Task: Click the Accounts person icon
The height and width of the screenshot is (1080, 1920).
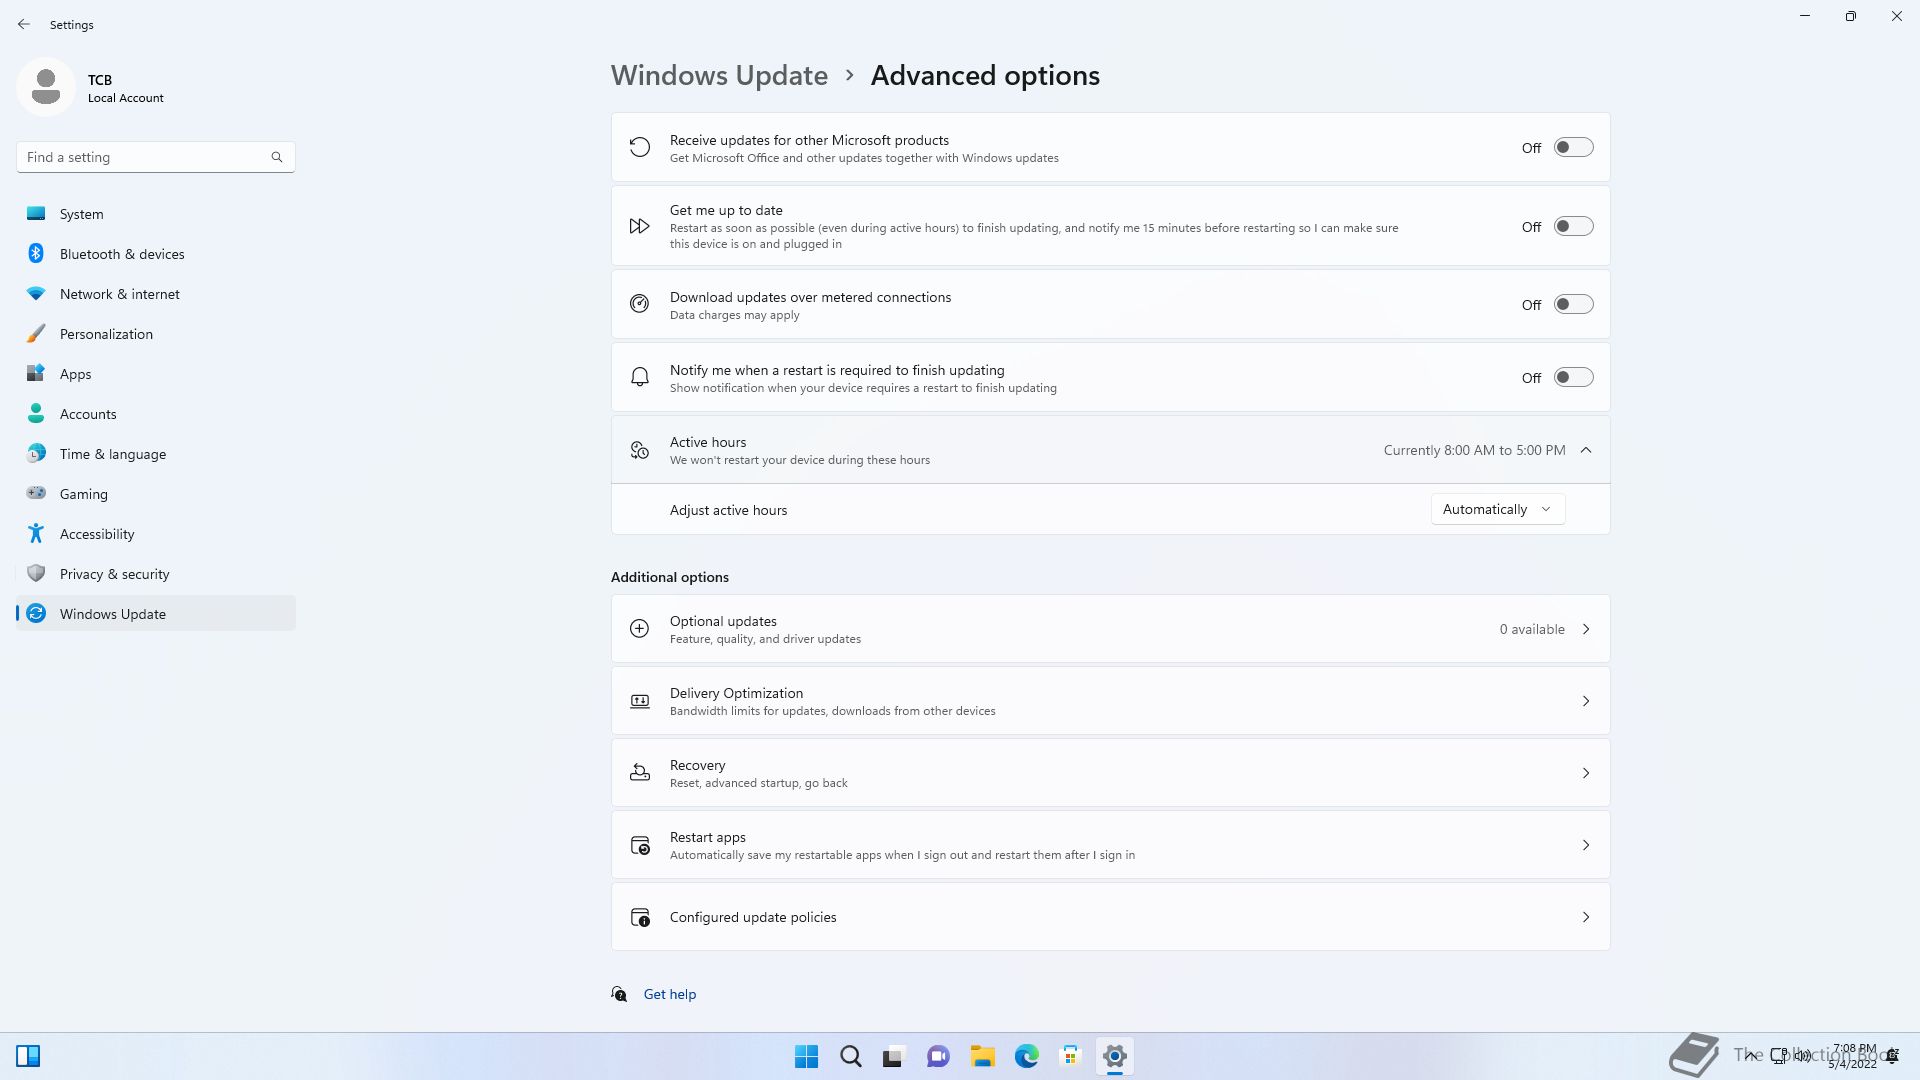Action: (36, 413)
